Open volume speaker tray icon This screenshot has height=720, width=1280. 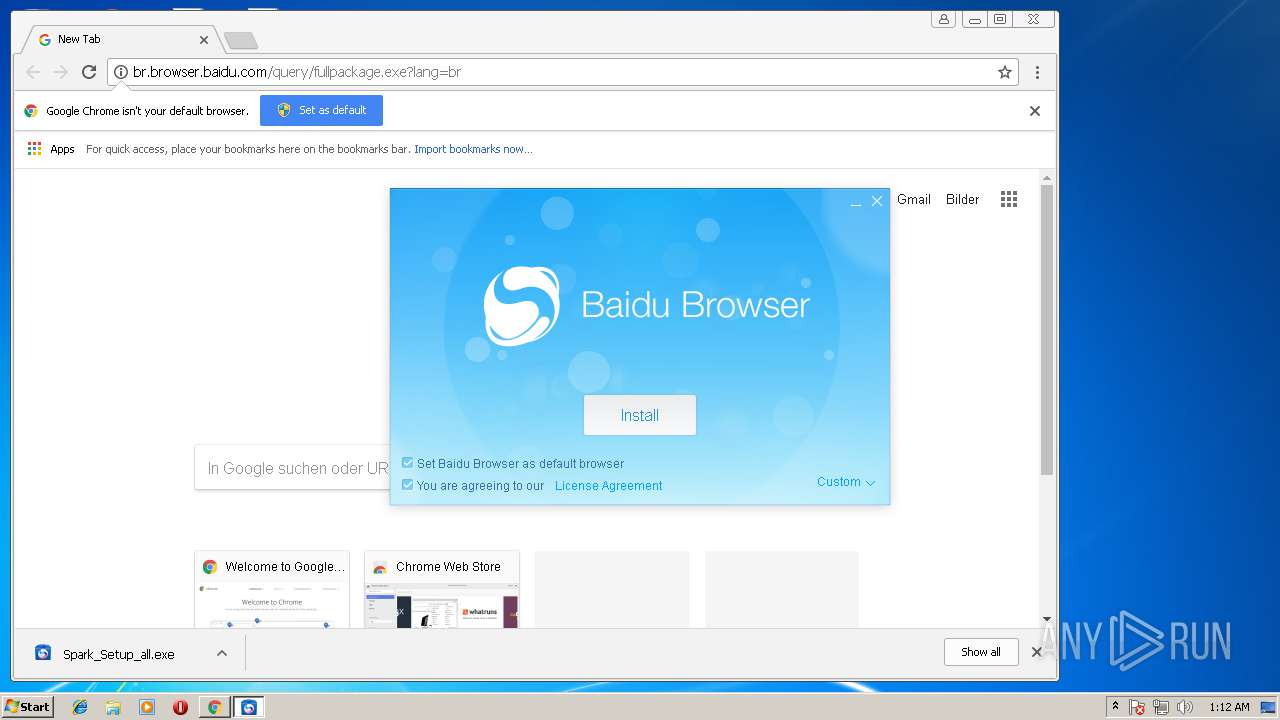[1185, 707]
